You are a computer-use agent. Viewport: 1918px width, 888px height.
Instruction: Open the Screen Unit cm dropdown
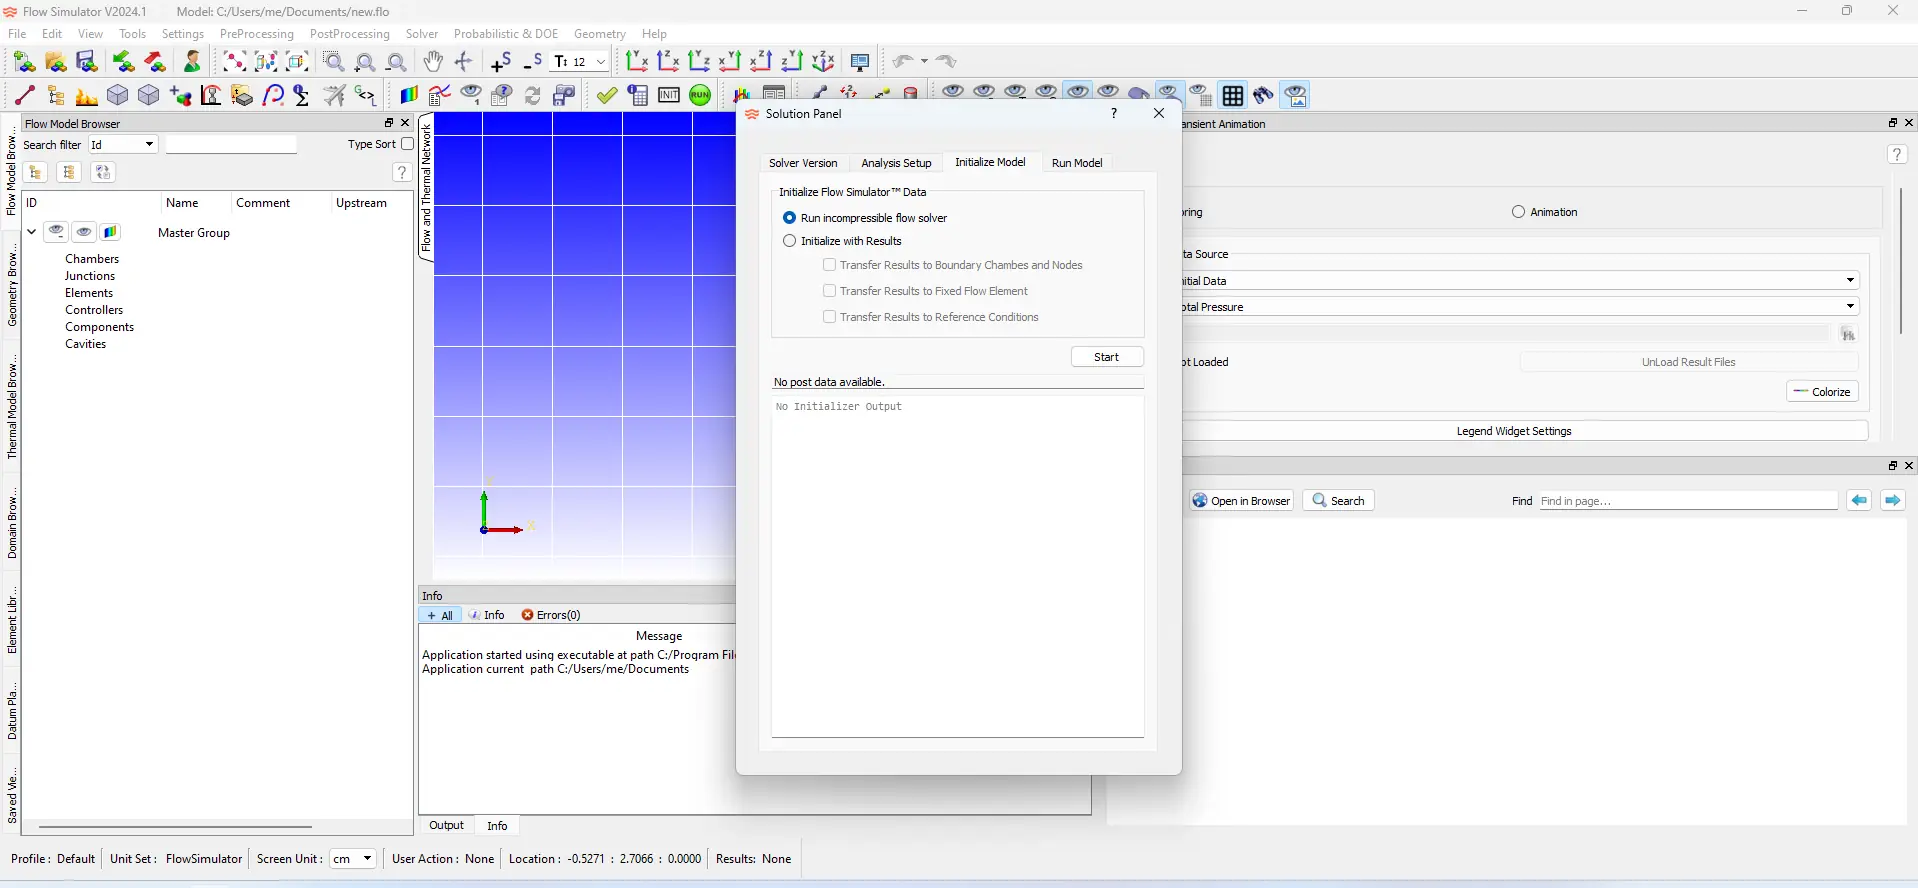tap(353, 859)
